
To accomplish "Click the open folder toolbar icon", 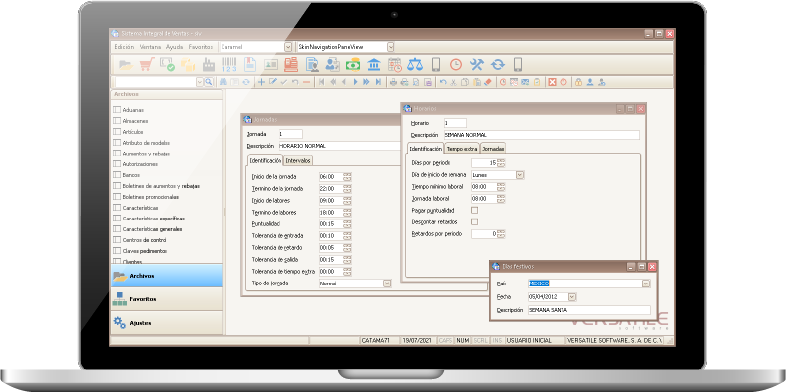I will (126, 65).
